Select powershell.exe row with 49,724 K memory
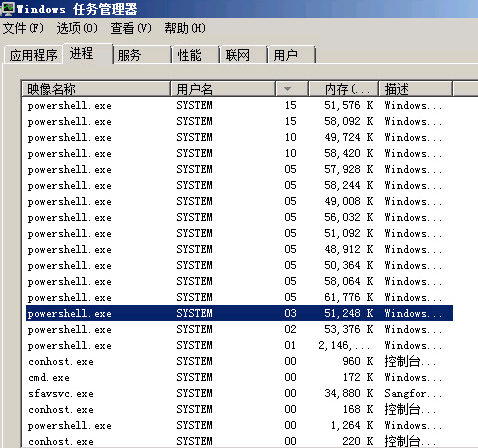The image size is (478, 448). [239, 137]
